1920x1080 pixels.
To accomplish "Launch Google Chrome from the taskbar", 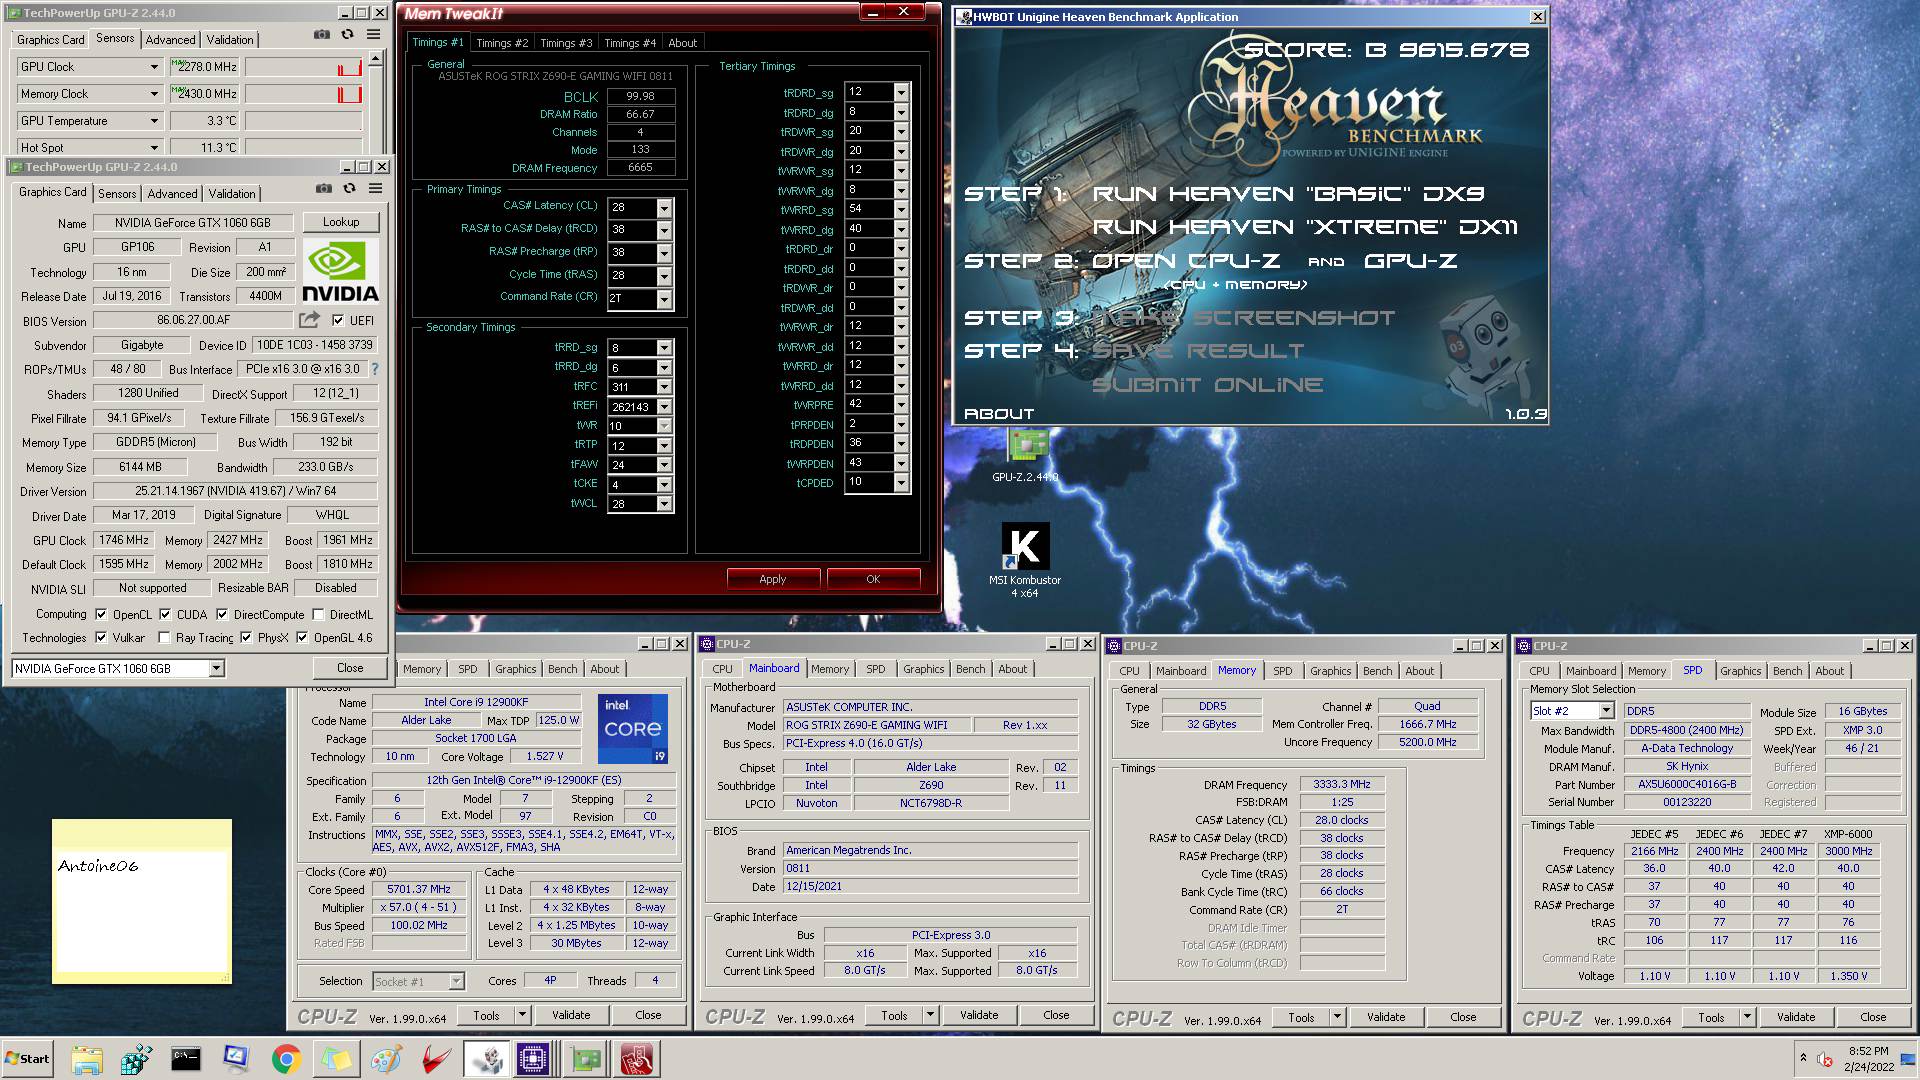I will [286, 1059].
